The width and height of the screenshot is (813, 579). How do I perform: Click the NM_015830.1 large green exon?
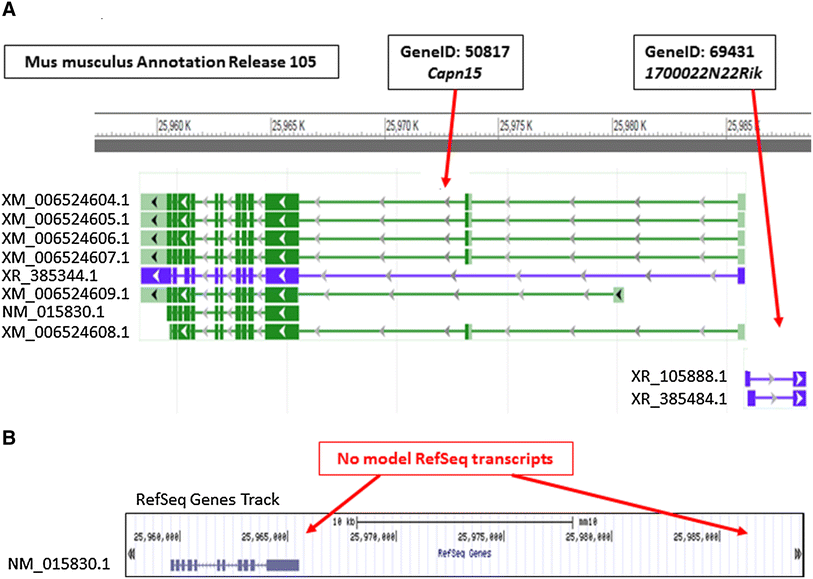pyautogui.click(x=282, y=312)
